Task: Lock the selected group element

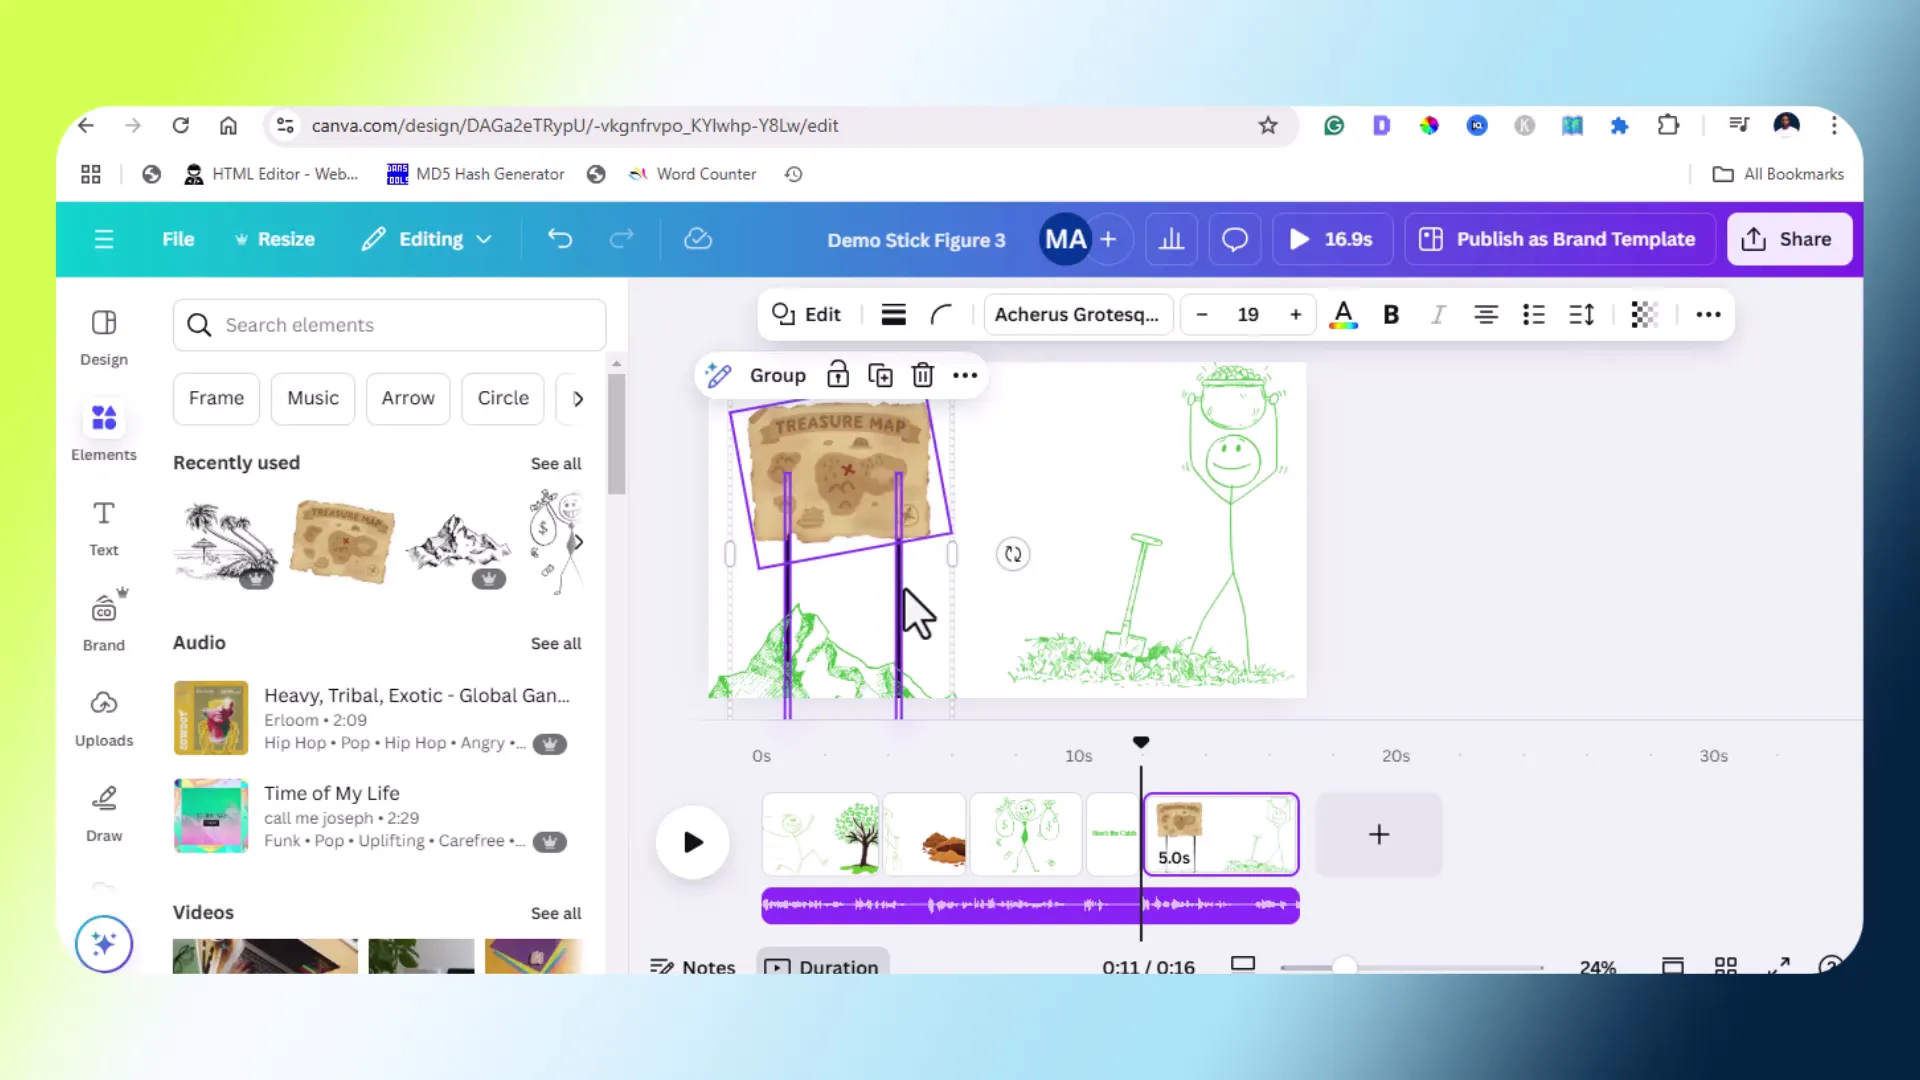Action: (838, 375)
